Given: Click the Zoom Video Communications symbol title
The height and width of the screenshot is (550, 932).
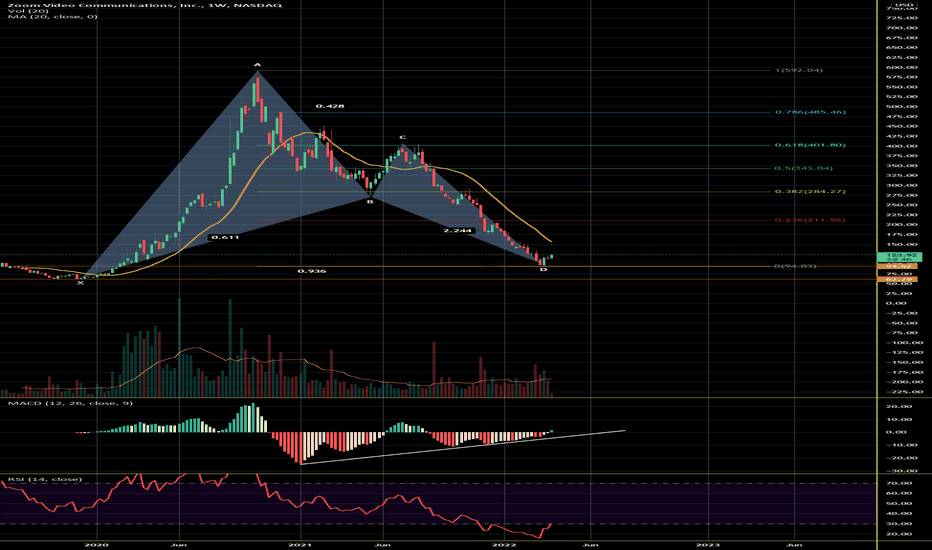Looking at the screenshot, I should [145, 5].
